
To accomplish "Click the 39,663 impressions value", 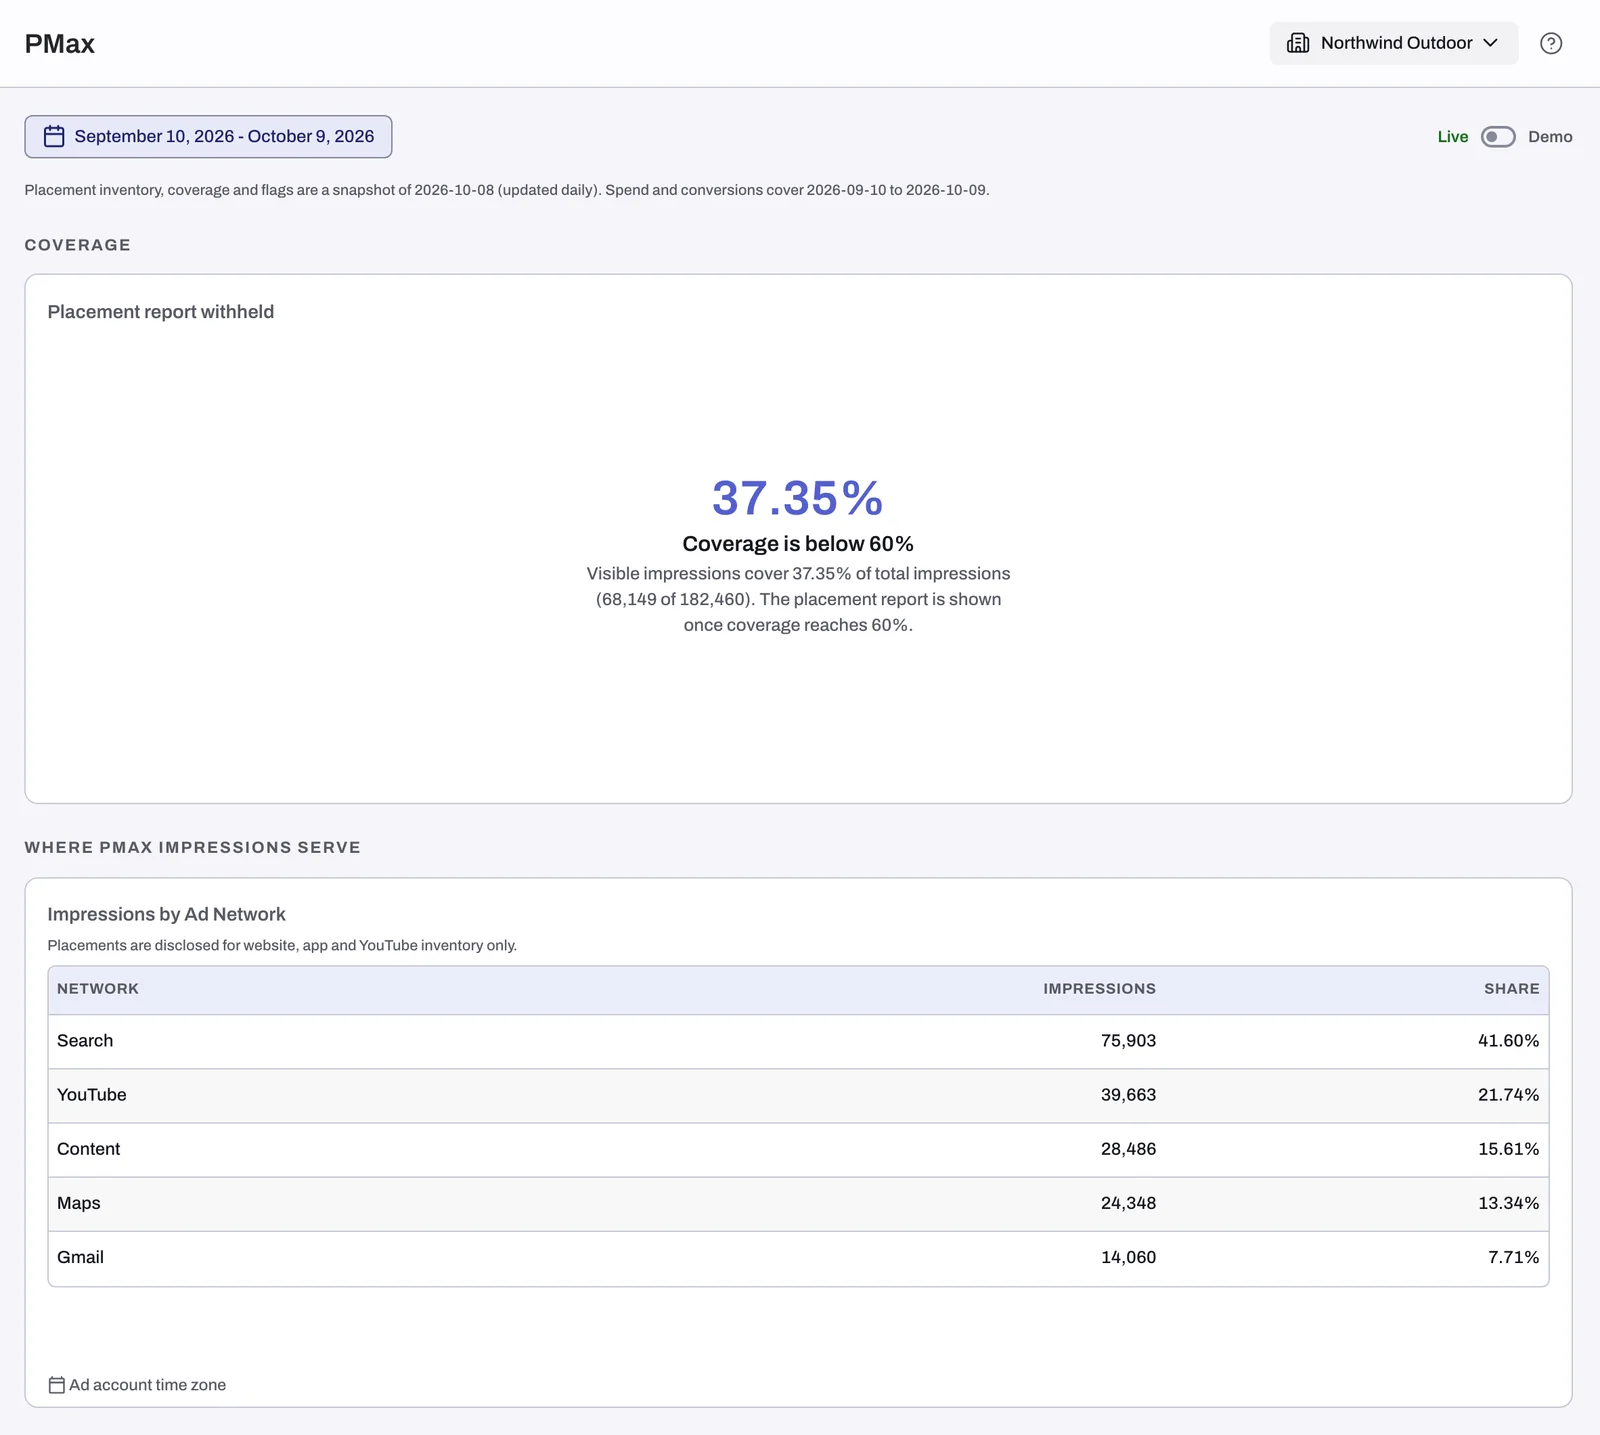I will click(1128, 1095).
